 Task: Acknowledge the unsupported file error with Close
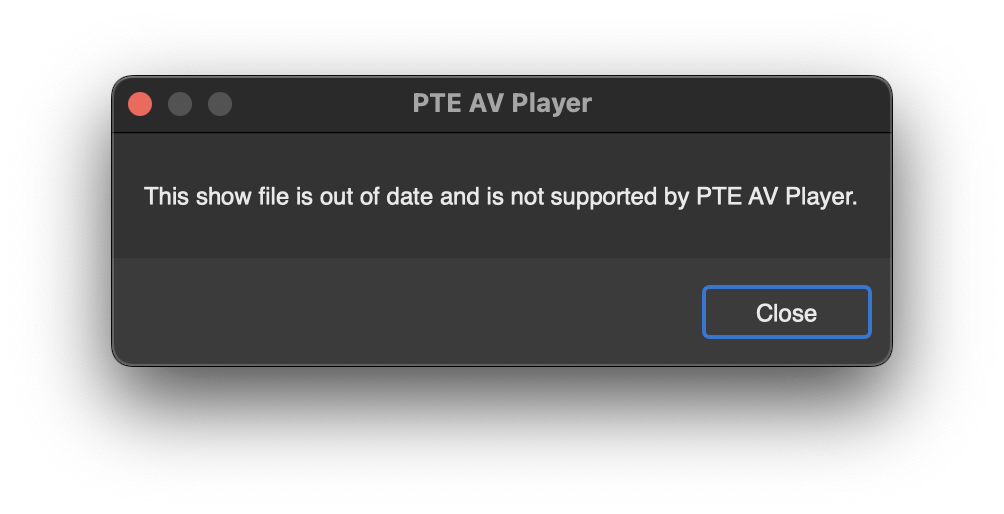(x=786, y=313)
